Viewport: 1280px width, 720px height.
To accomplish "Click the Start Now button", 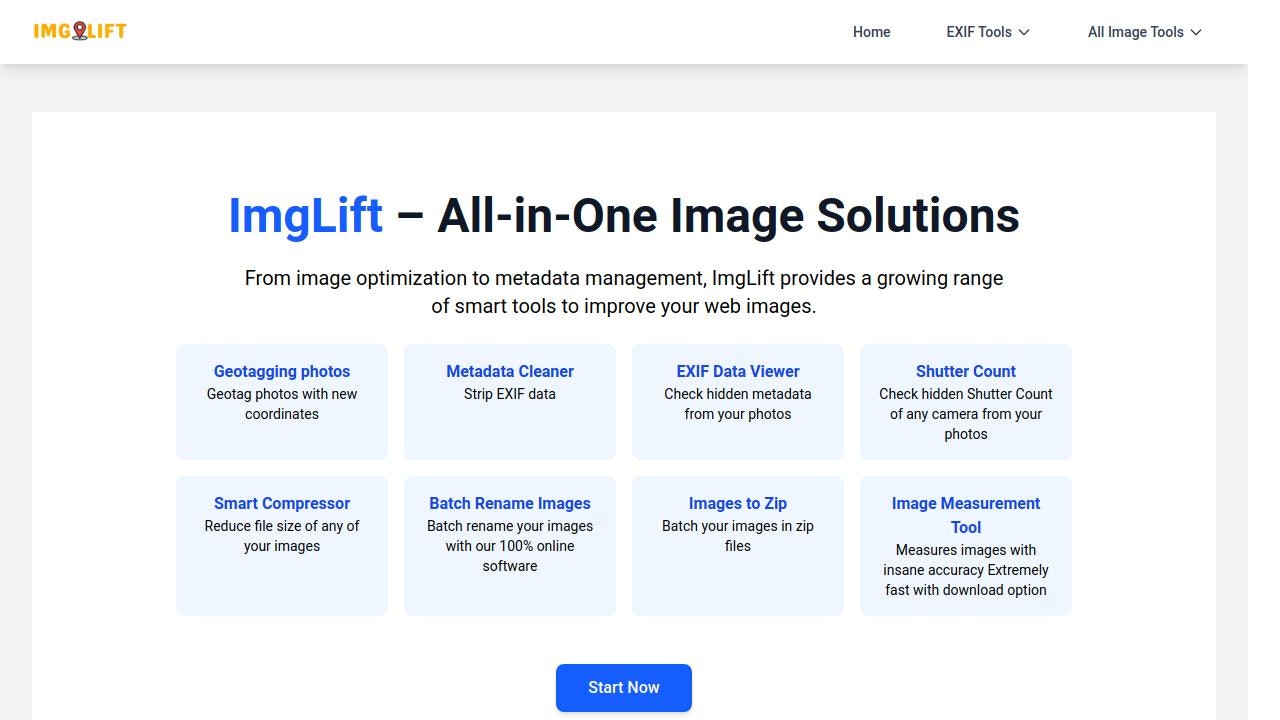I will tap(624, 688).
